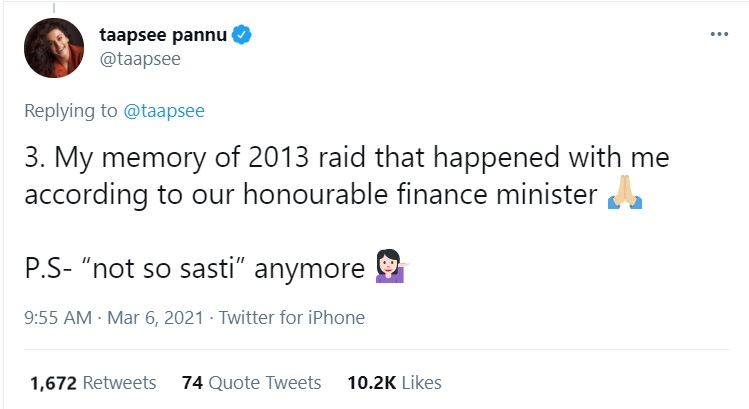Click the blue verified badge

tap(241, 37)
